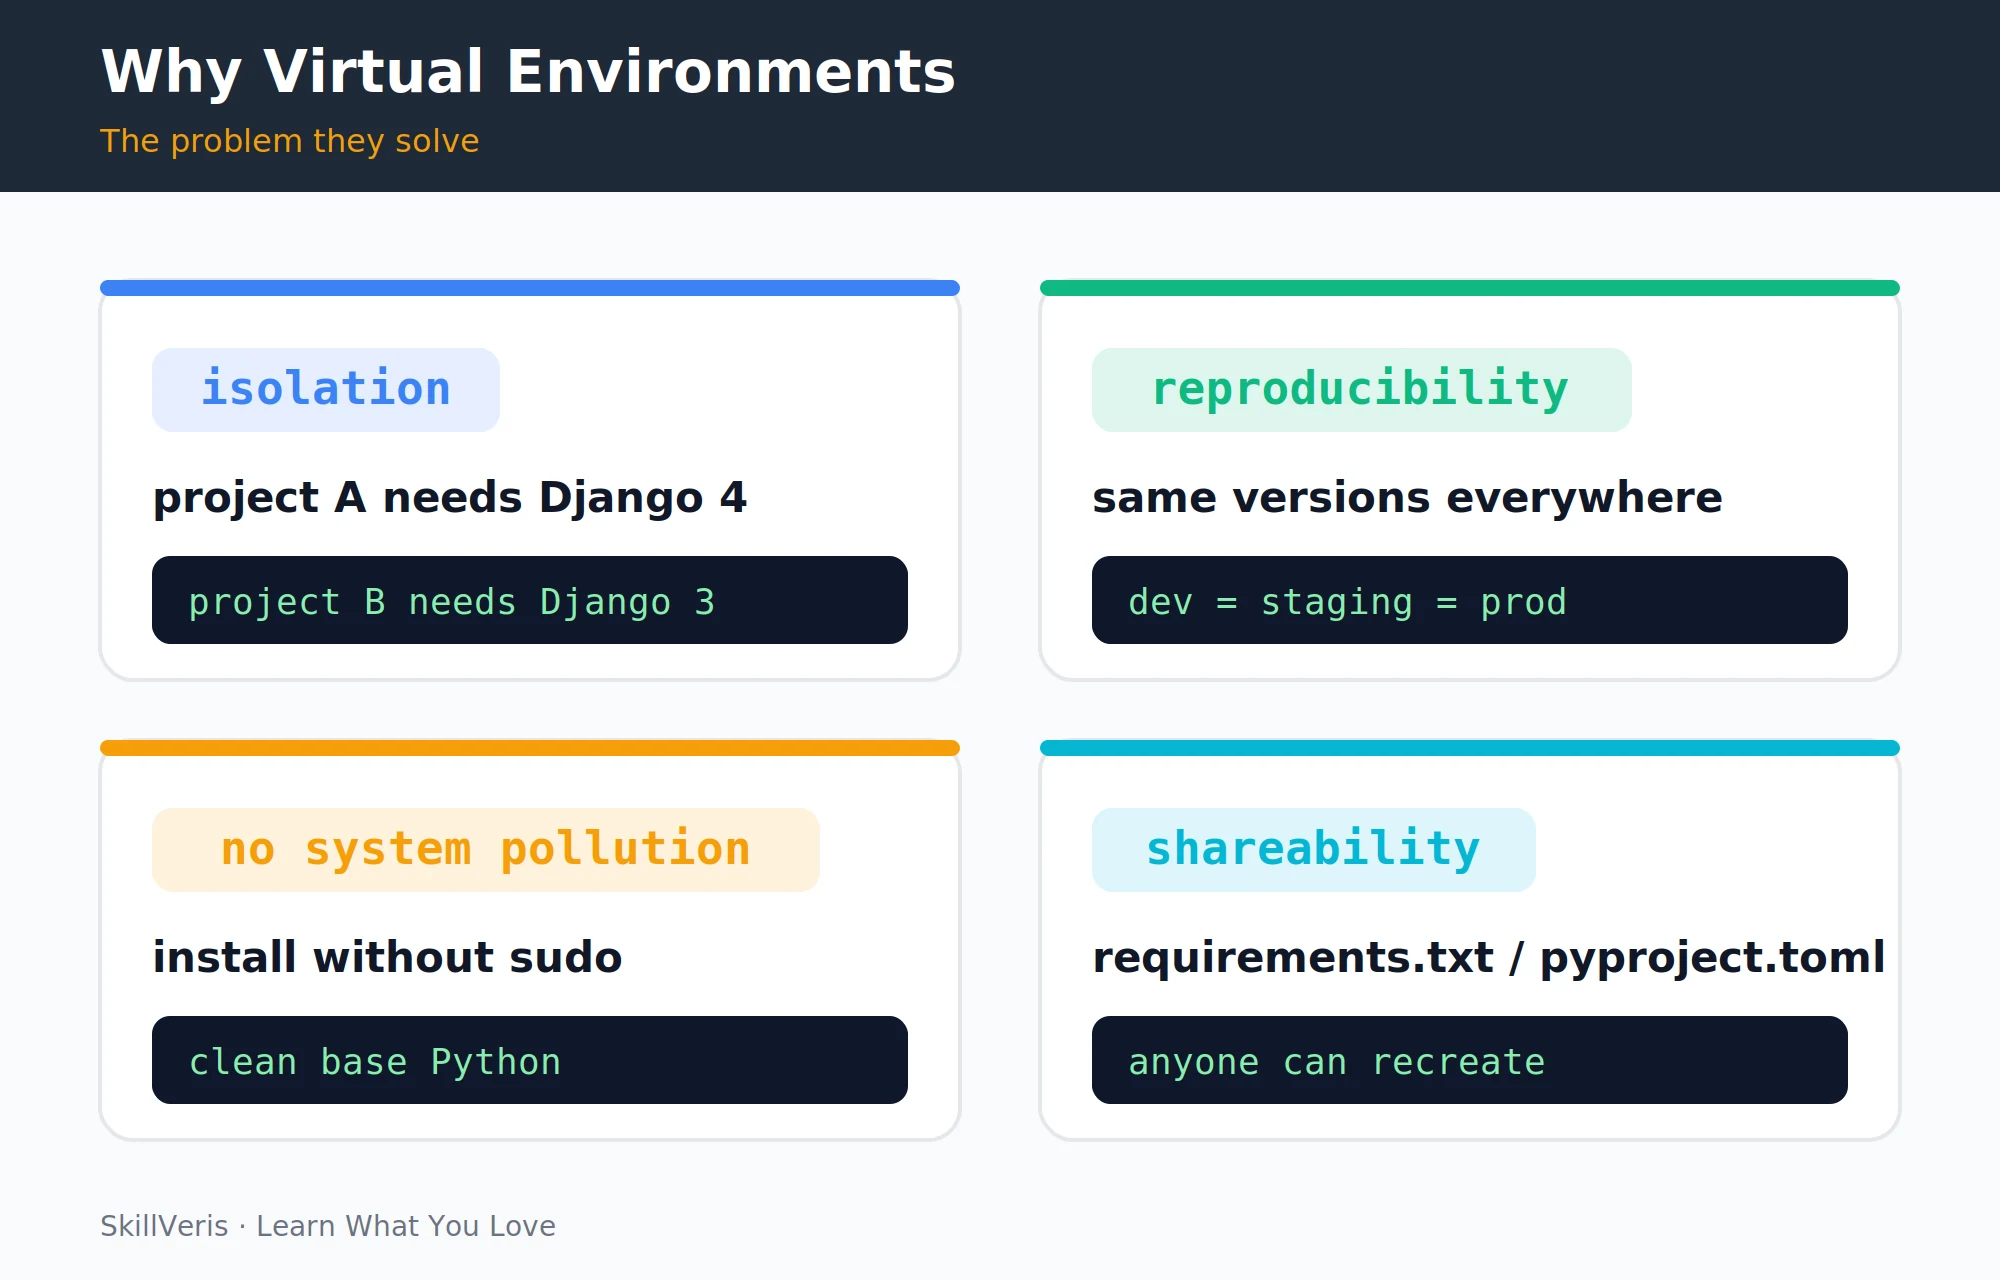Click code box 'dev = staging = prod'
Image resolution: width=2000 pixels, height=1280 pixels.
1470,600
